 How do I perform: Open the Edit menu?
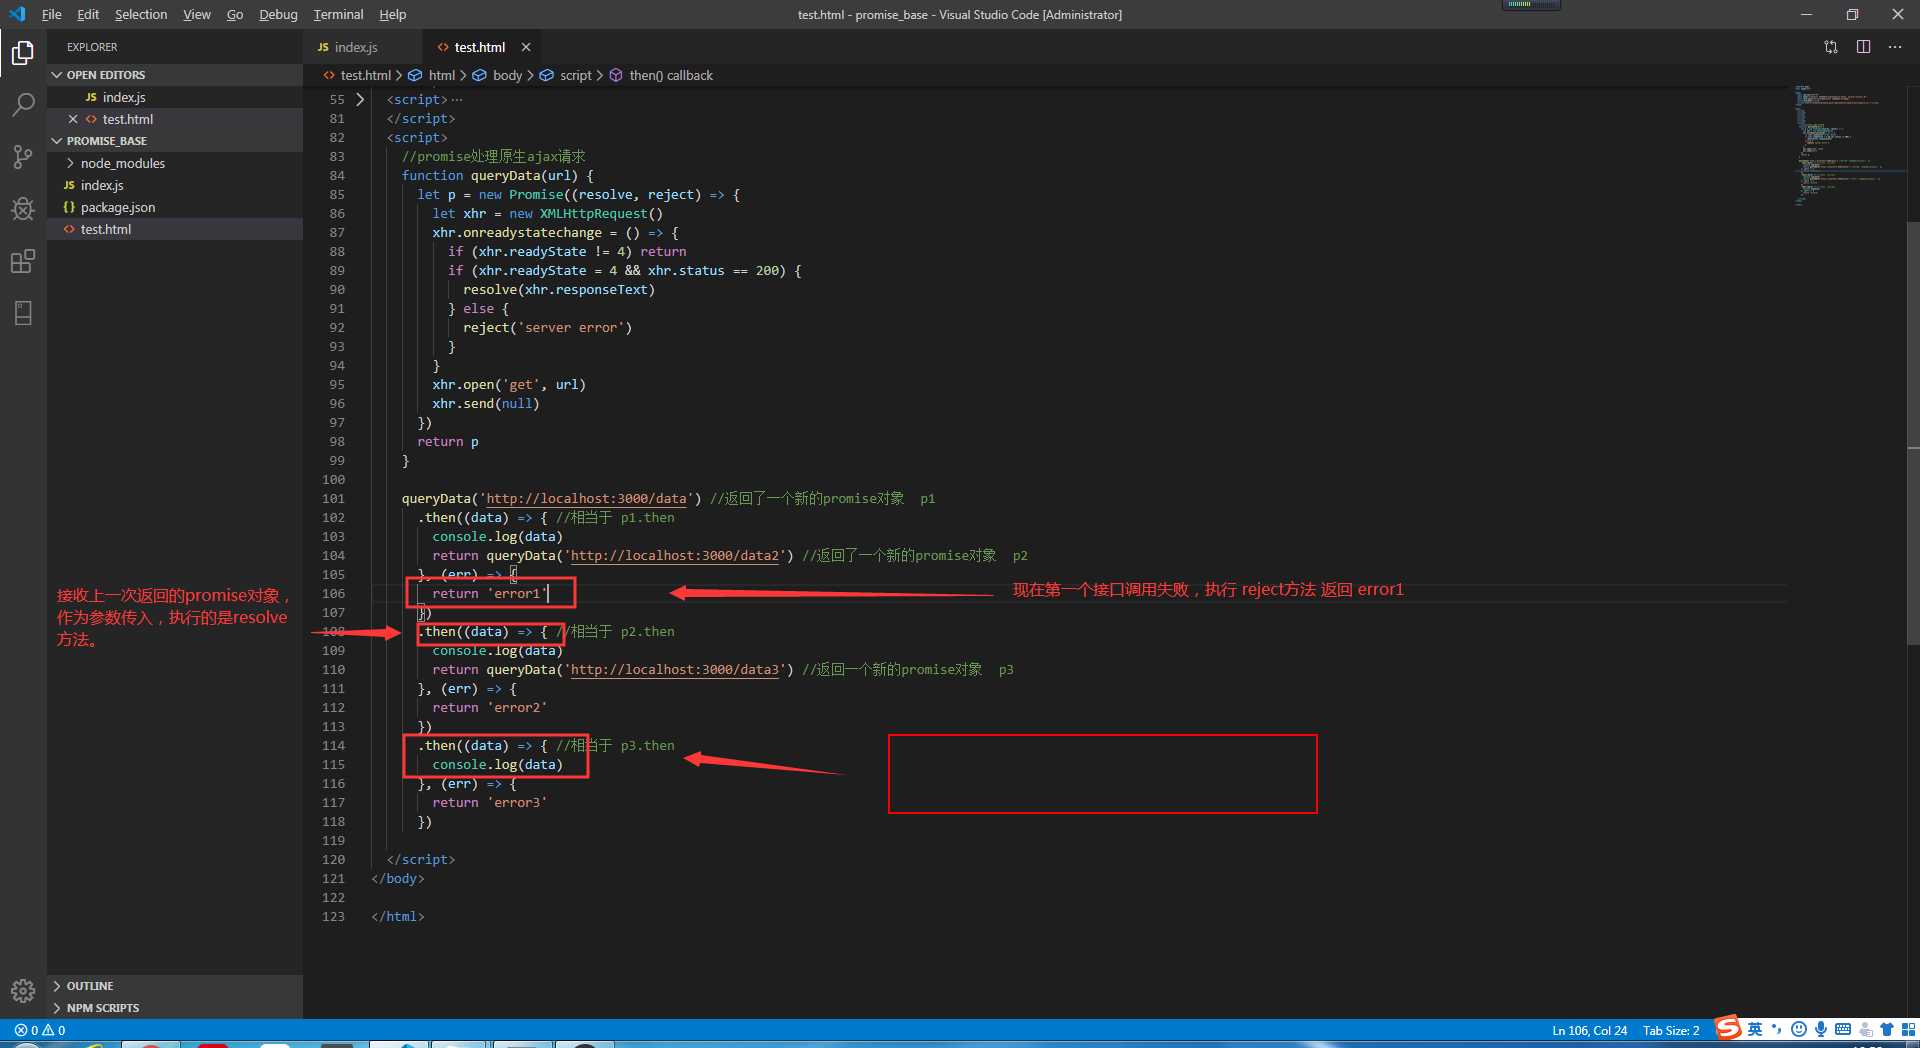click(x=88, y=14)
